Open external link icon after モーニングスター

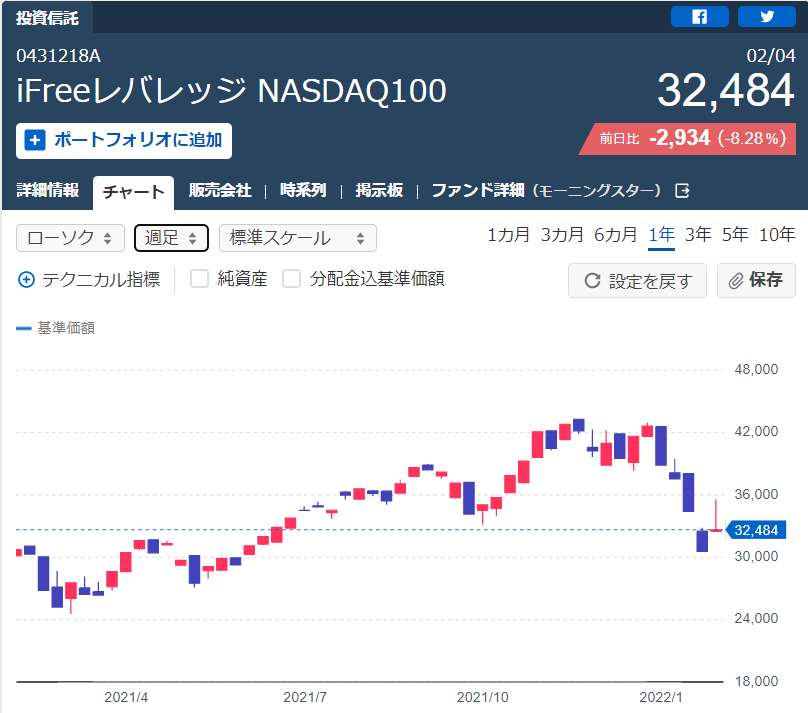click(x=682, y=191)
